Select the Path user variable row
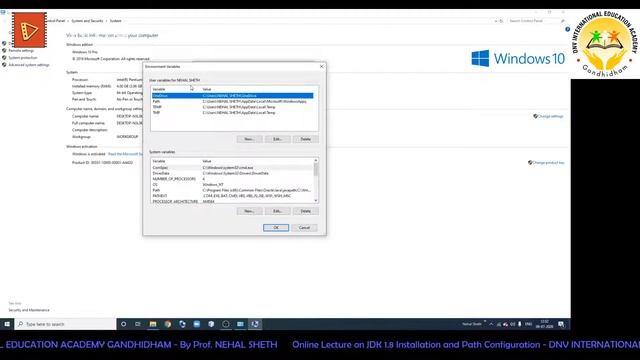The width and height of the screenshot is (640, 360). [x=233, y=101]
